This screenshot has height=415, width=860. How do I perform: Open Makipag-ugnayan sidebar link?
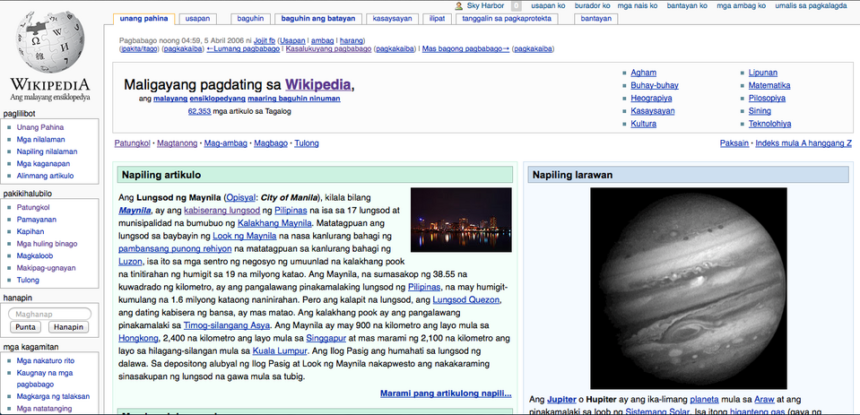point(46,268)
